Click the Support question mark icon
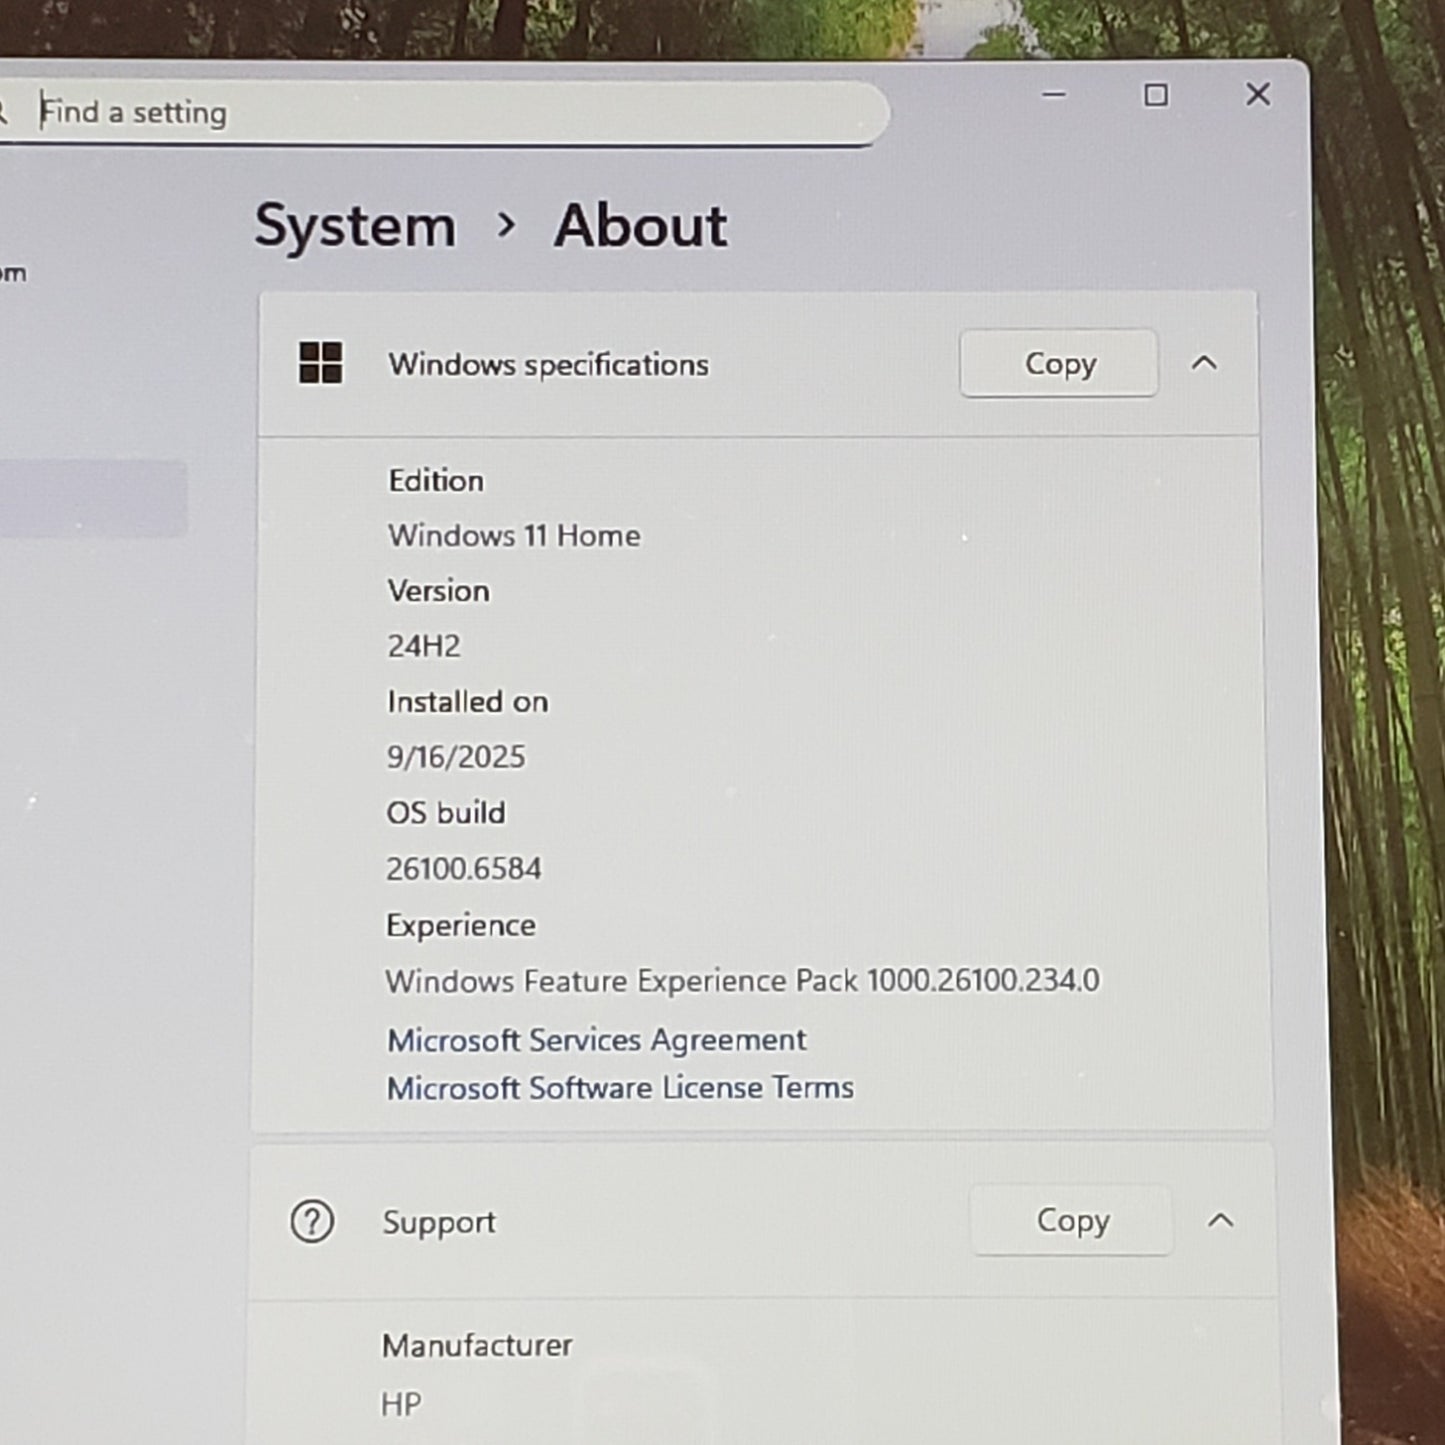Image resolution: width=1445 pixels, height=1445 pixels. point(312,1221)
